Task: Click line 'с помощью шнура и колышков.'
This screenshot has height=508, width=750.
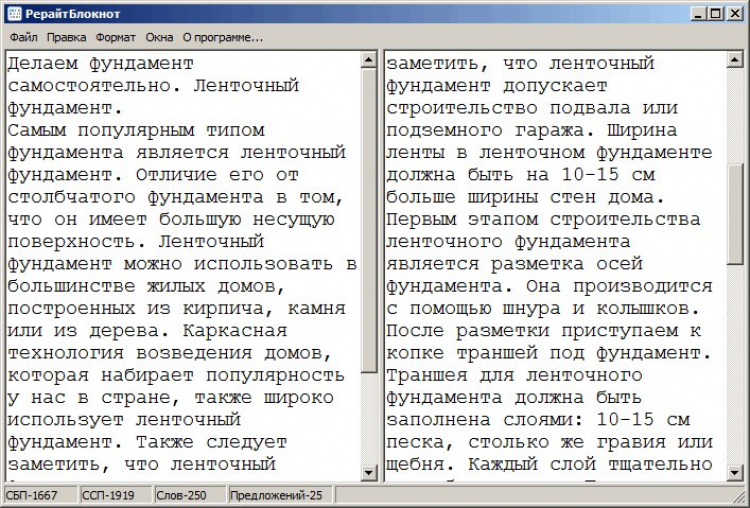Action: 543,309
